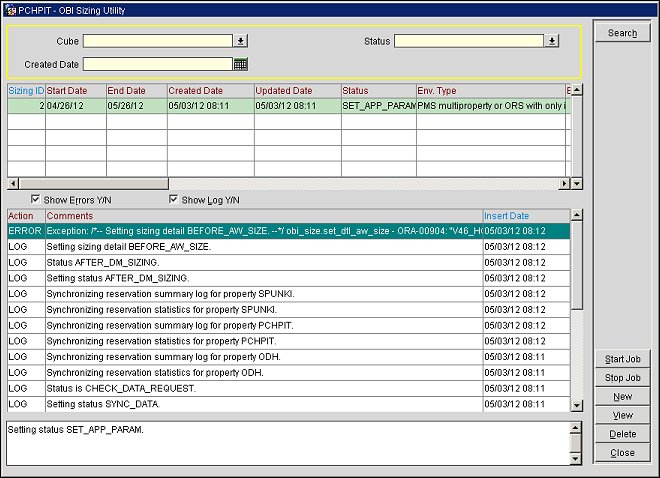Close the OBI Sizing Utility form
The image size is (660, 478).
coord(622,452)
